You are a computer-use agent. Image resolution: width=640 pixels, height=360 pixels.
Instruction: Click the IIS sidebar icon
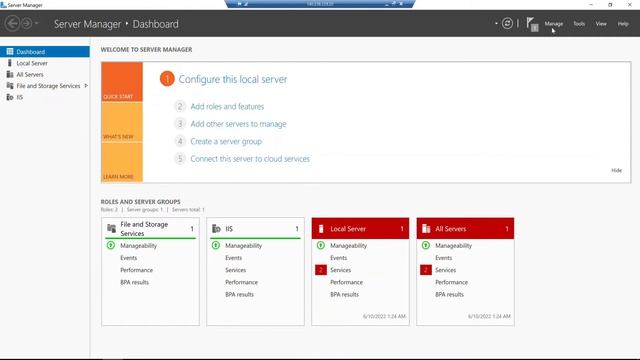click(x=10, y=97)
